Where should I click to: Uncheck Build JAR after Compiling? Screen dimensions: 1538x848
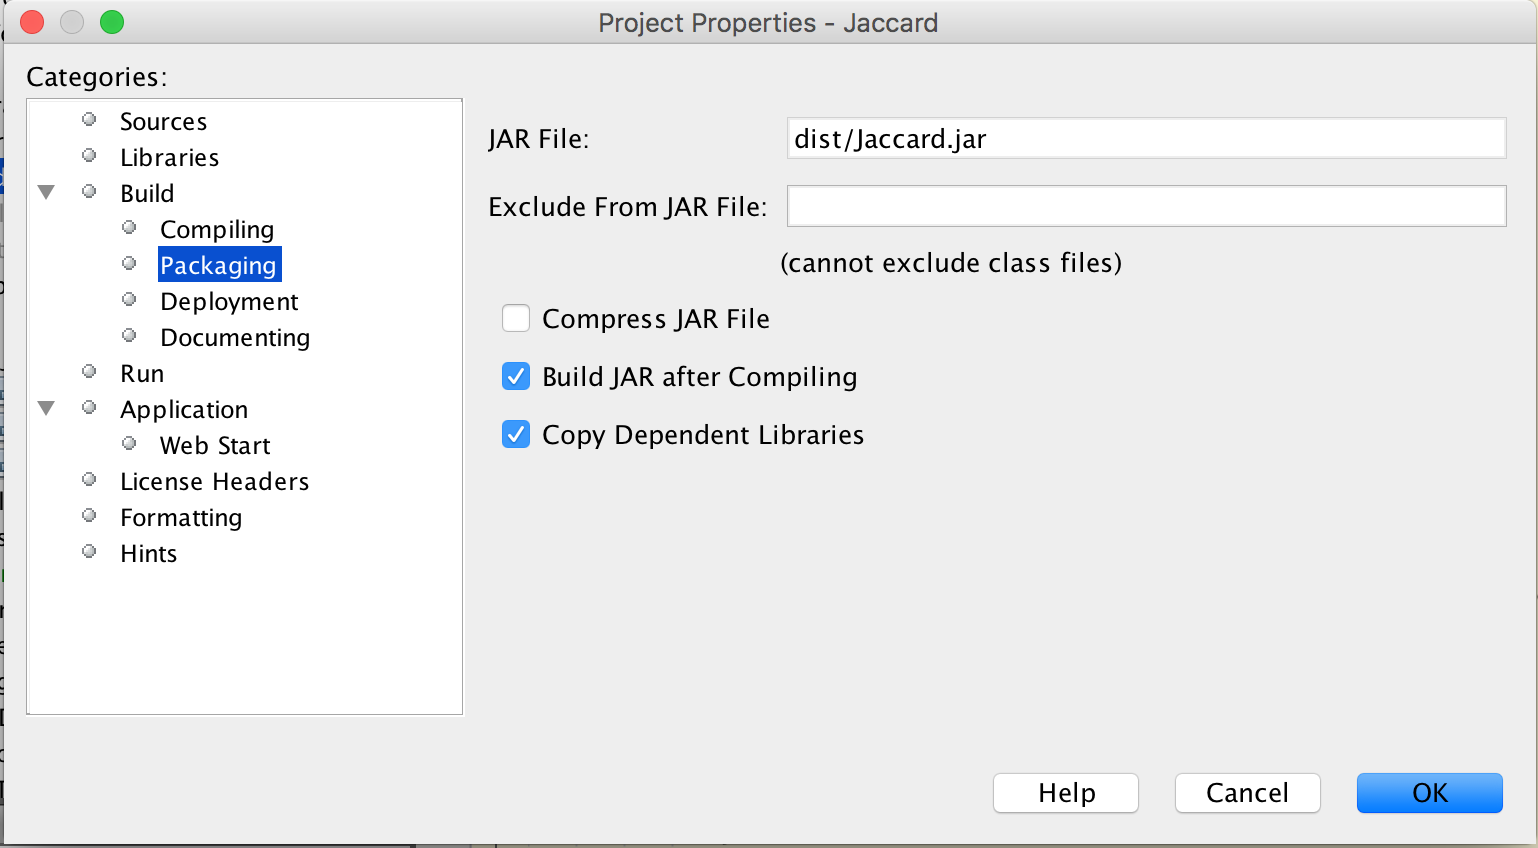click(x=515, y=376)
